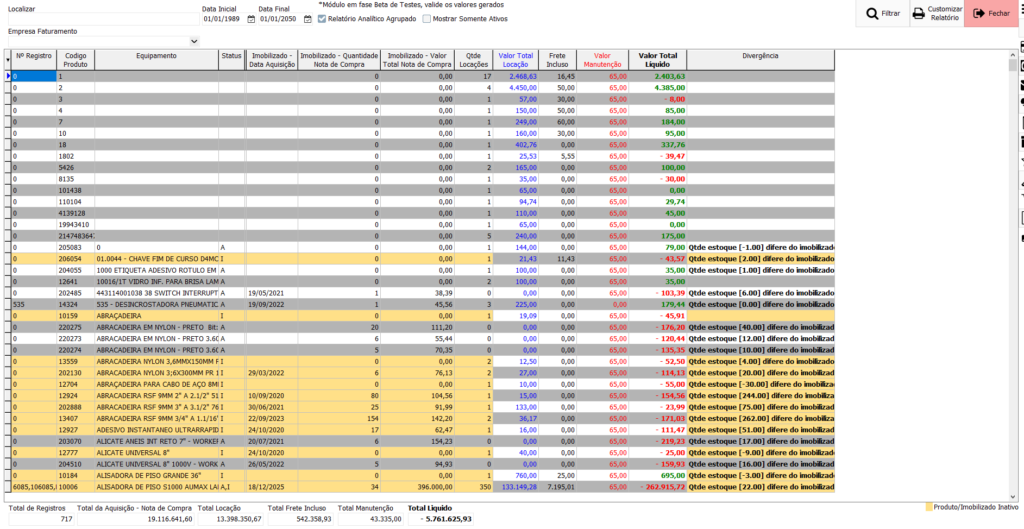Viewport: 1024px width, 529px height.
Task: Click the first row's indicator arrow
Action: point(9,76)
